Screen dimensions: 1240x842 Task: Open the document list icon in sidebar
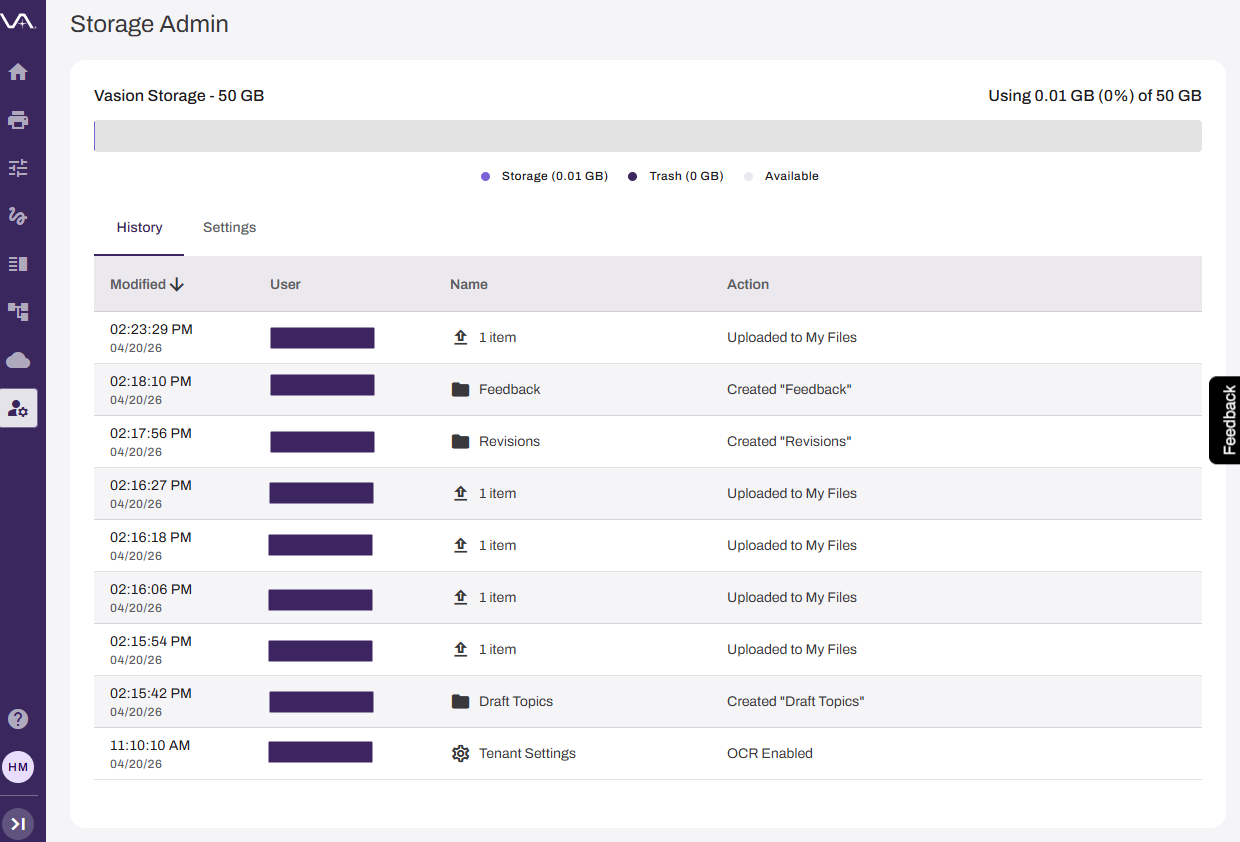18,264
